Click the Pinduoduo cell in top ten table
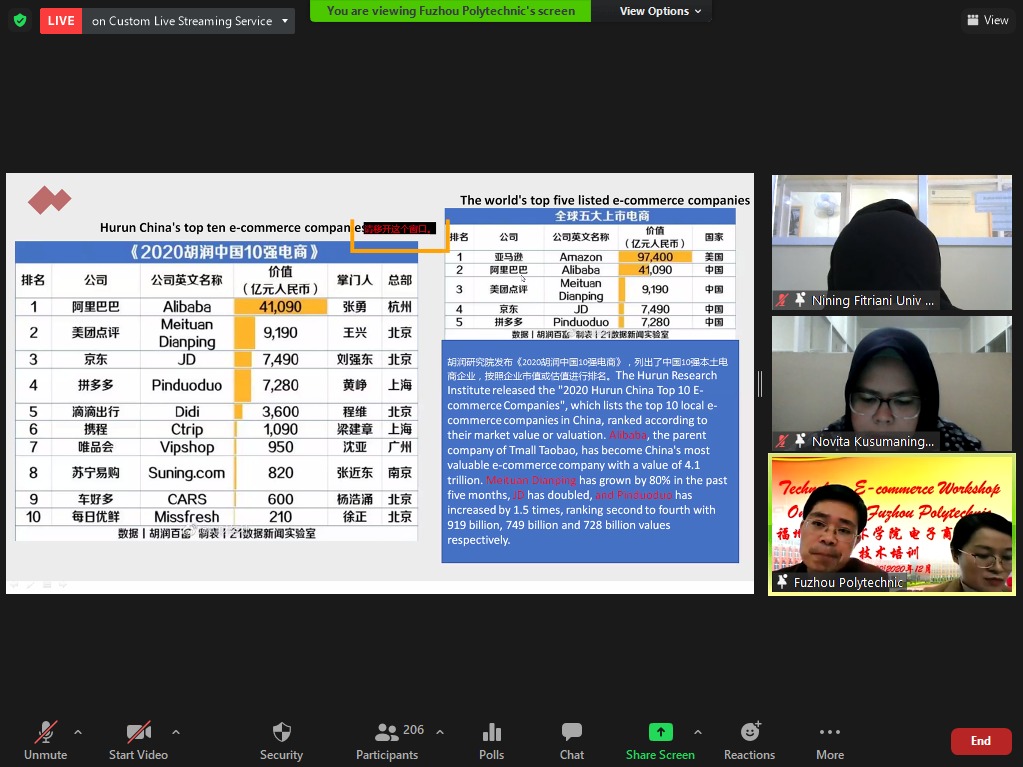 (x=187, y=385)
